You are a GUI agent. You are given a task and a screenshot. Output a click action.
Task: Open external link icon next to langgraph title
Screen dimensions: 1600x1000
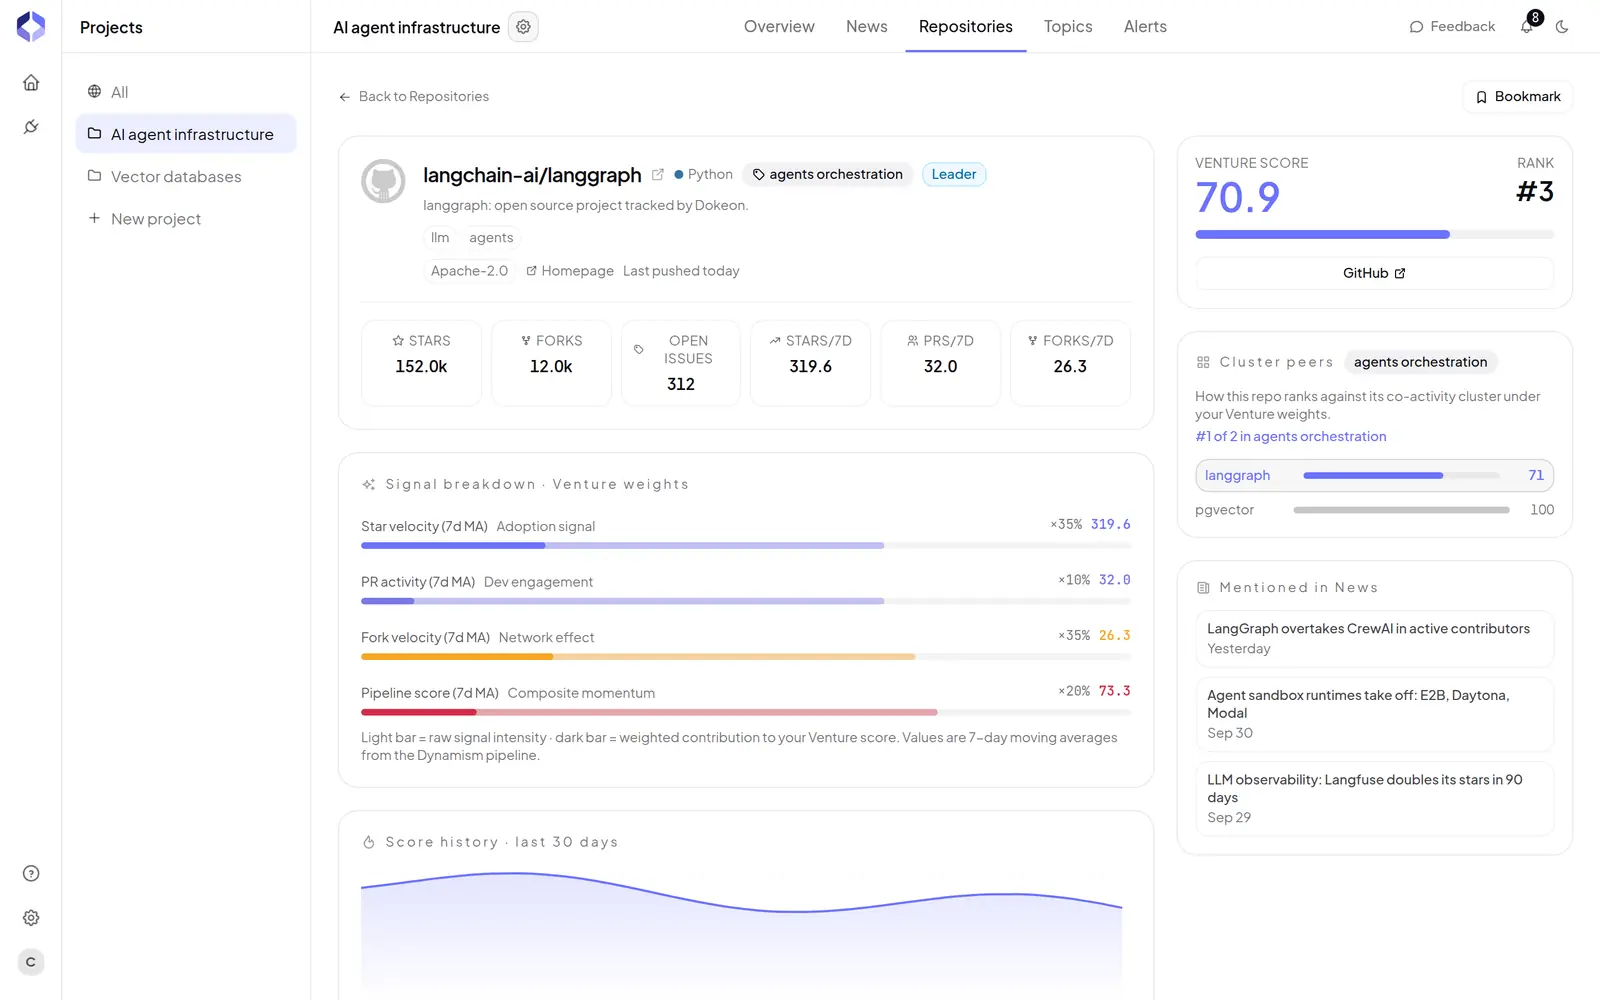click(x=658, y=174)
